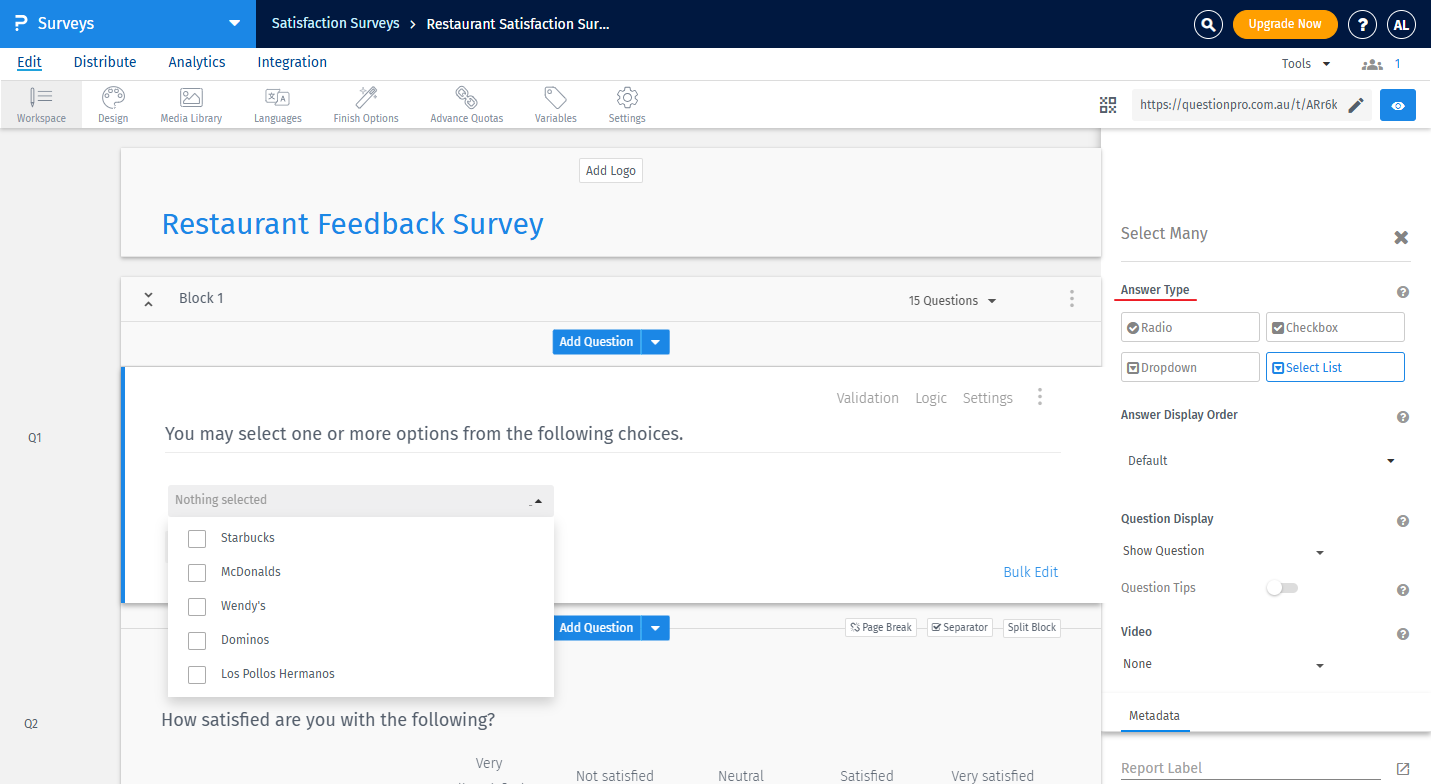Image resolution: width=1431 pixels, height=784 pixels.
Task: Open the Design panel
Action: pyautogui.click(x=112, y=104)
